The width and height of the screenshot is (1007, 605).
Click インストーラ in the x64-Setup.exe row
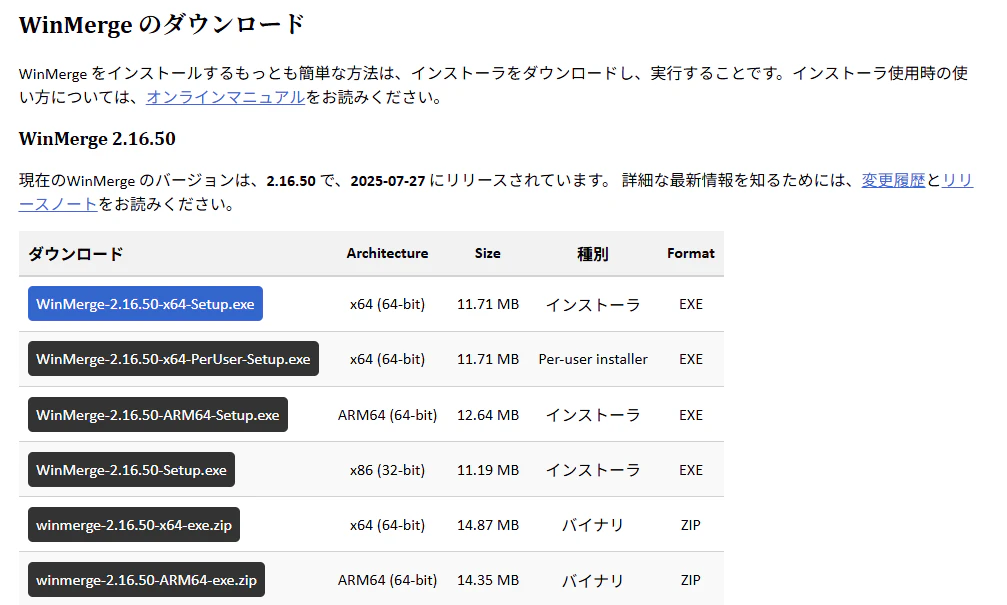(593, 304)
